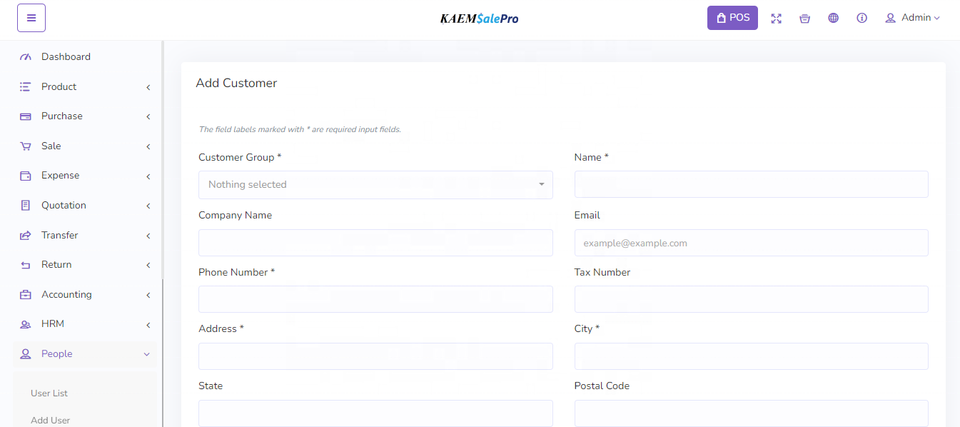
Task: Click the Expense wallet icon
Action: click(x=25, y=176)
